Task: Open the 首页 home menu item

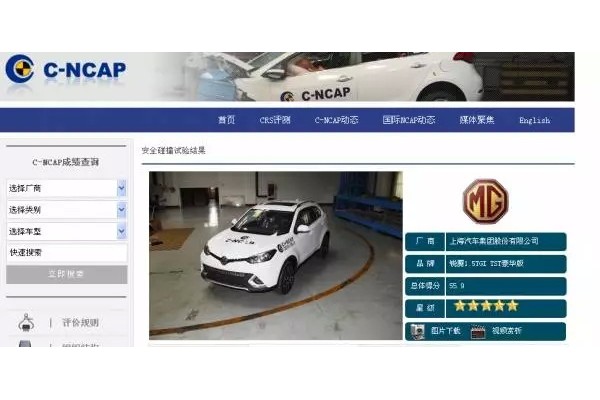Action: click(226, 120)
